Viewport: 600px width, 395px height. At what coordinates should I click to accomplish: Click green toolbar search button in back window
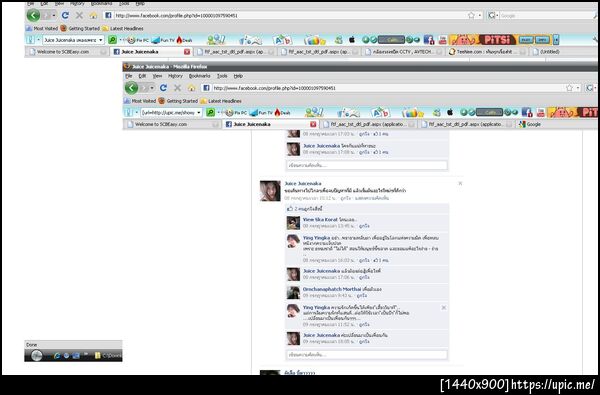112,39
